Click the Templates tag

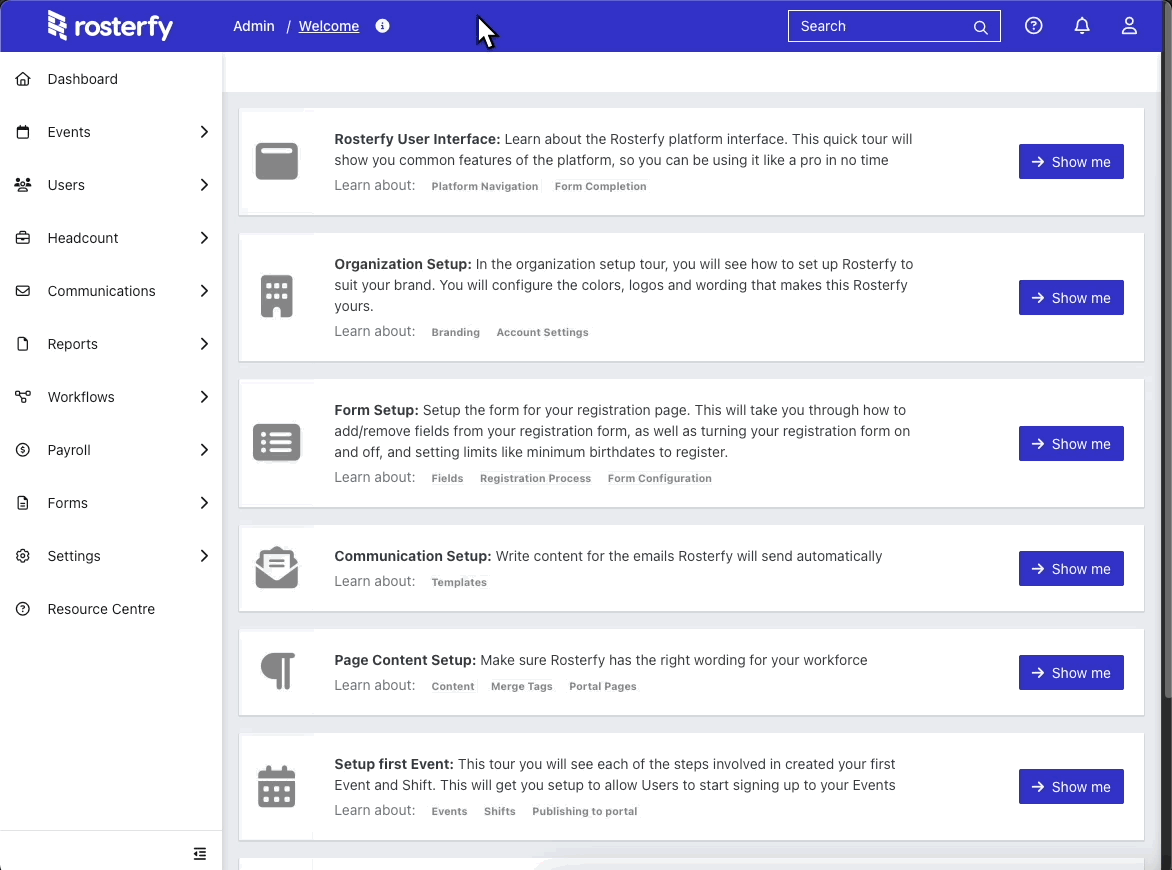click(x=459, y=582)
